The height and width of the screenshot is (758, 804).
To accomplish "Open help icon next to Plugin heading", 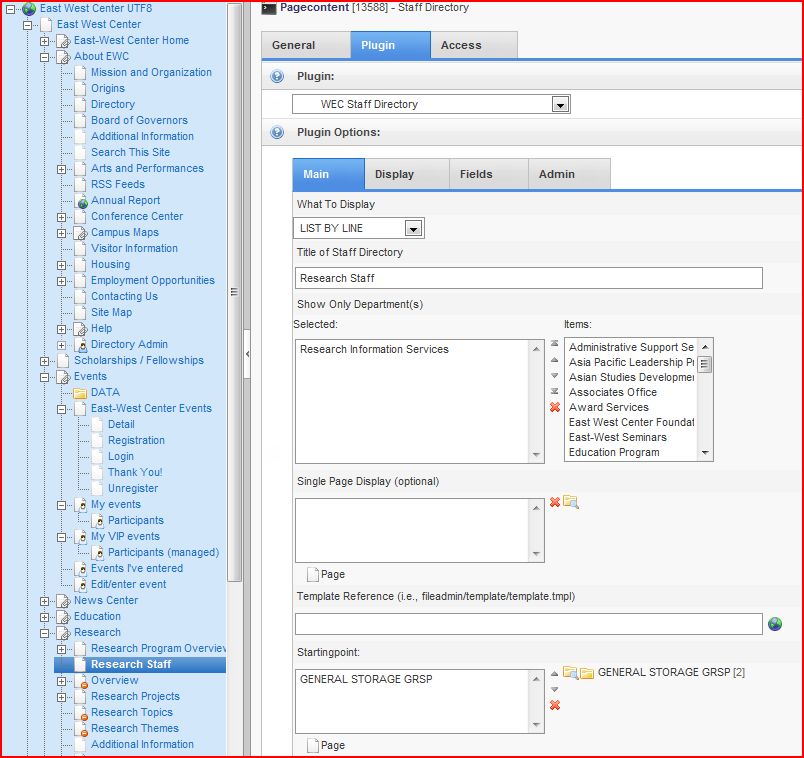I will (x=277, y=76).
